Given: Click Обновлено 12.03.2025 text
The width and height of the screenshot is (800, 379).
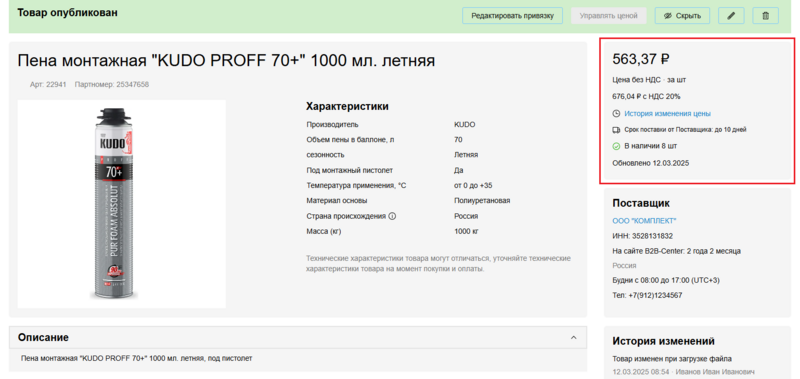Looking at the screenshot, I should [651, 163].
